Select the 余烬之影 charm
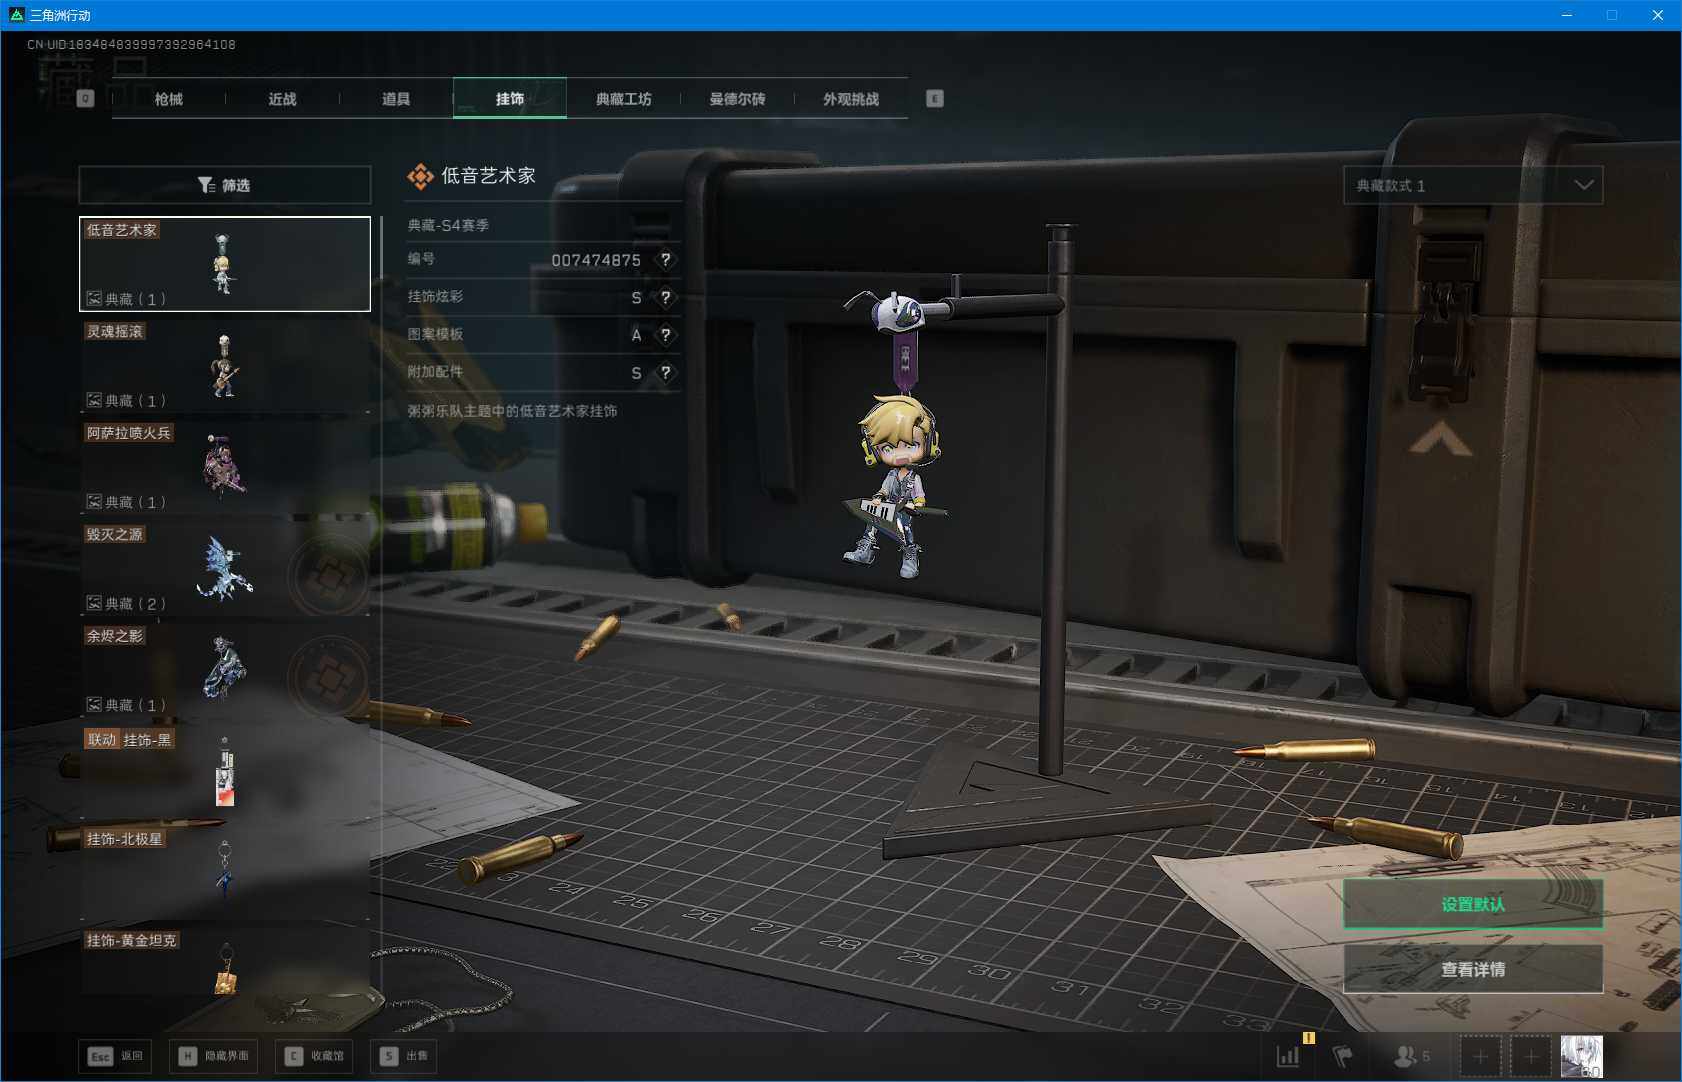Viewport: 1682px width, 1082px height. [225, 670]
